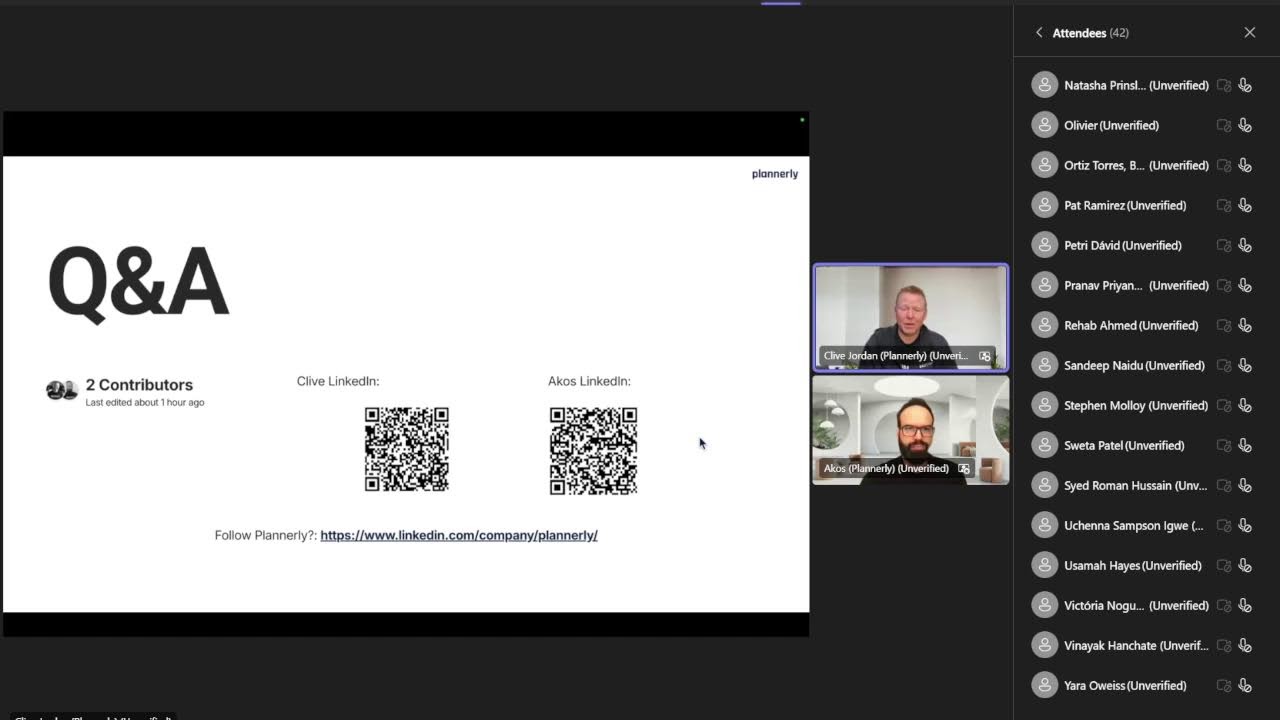Click Natasha Prinsl... microphone icon

[x=1245, y=85]
